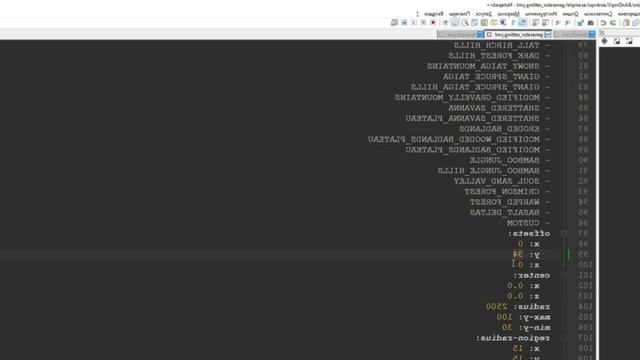Toggle the indent guide icon
640x360 pixels.
tap(503, 23)
